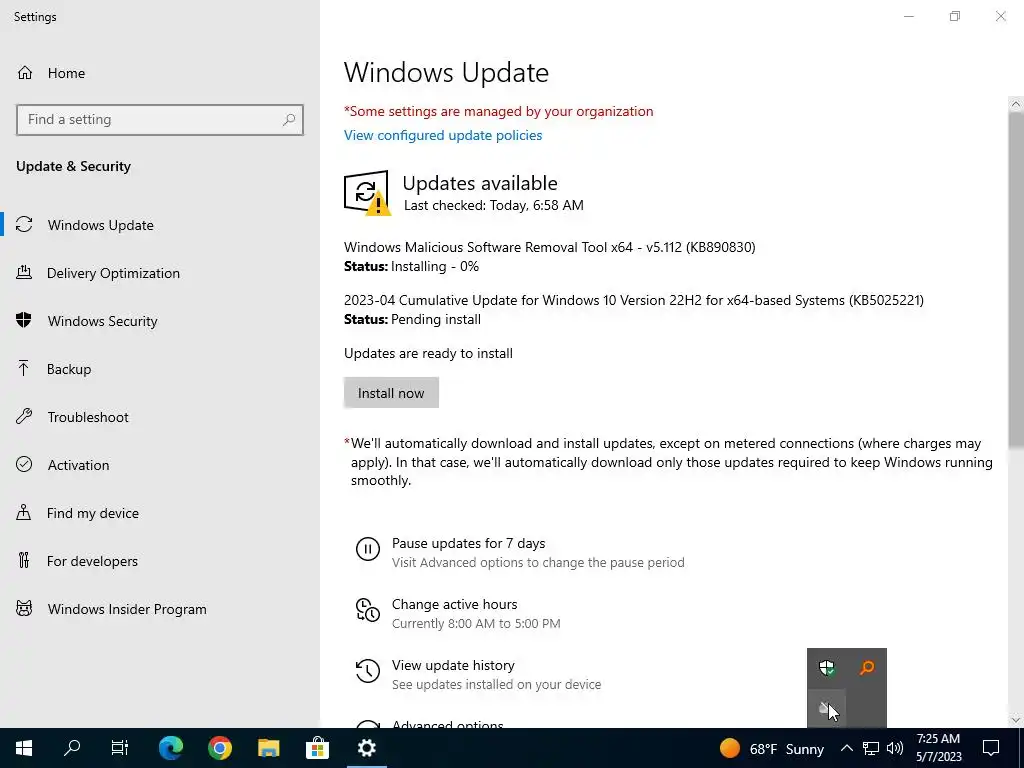The height and width of the screenshot is (768, 1024).
Task: Open the 68°F Sunny weather widget
Action: coord(771,748)
